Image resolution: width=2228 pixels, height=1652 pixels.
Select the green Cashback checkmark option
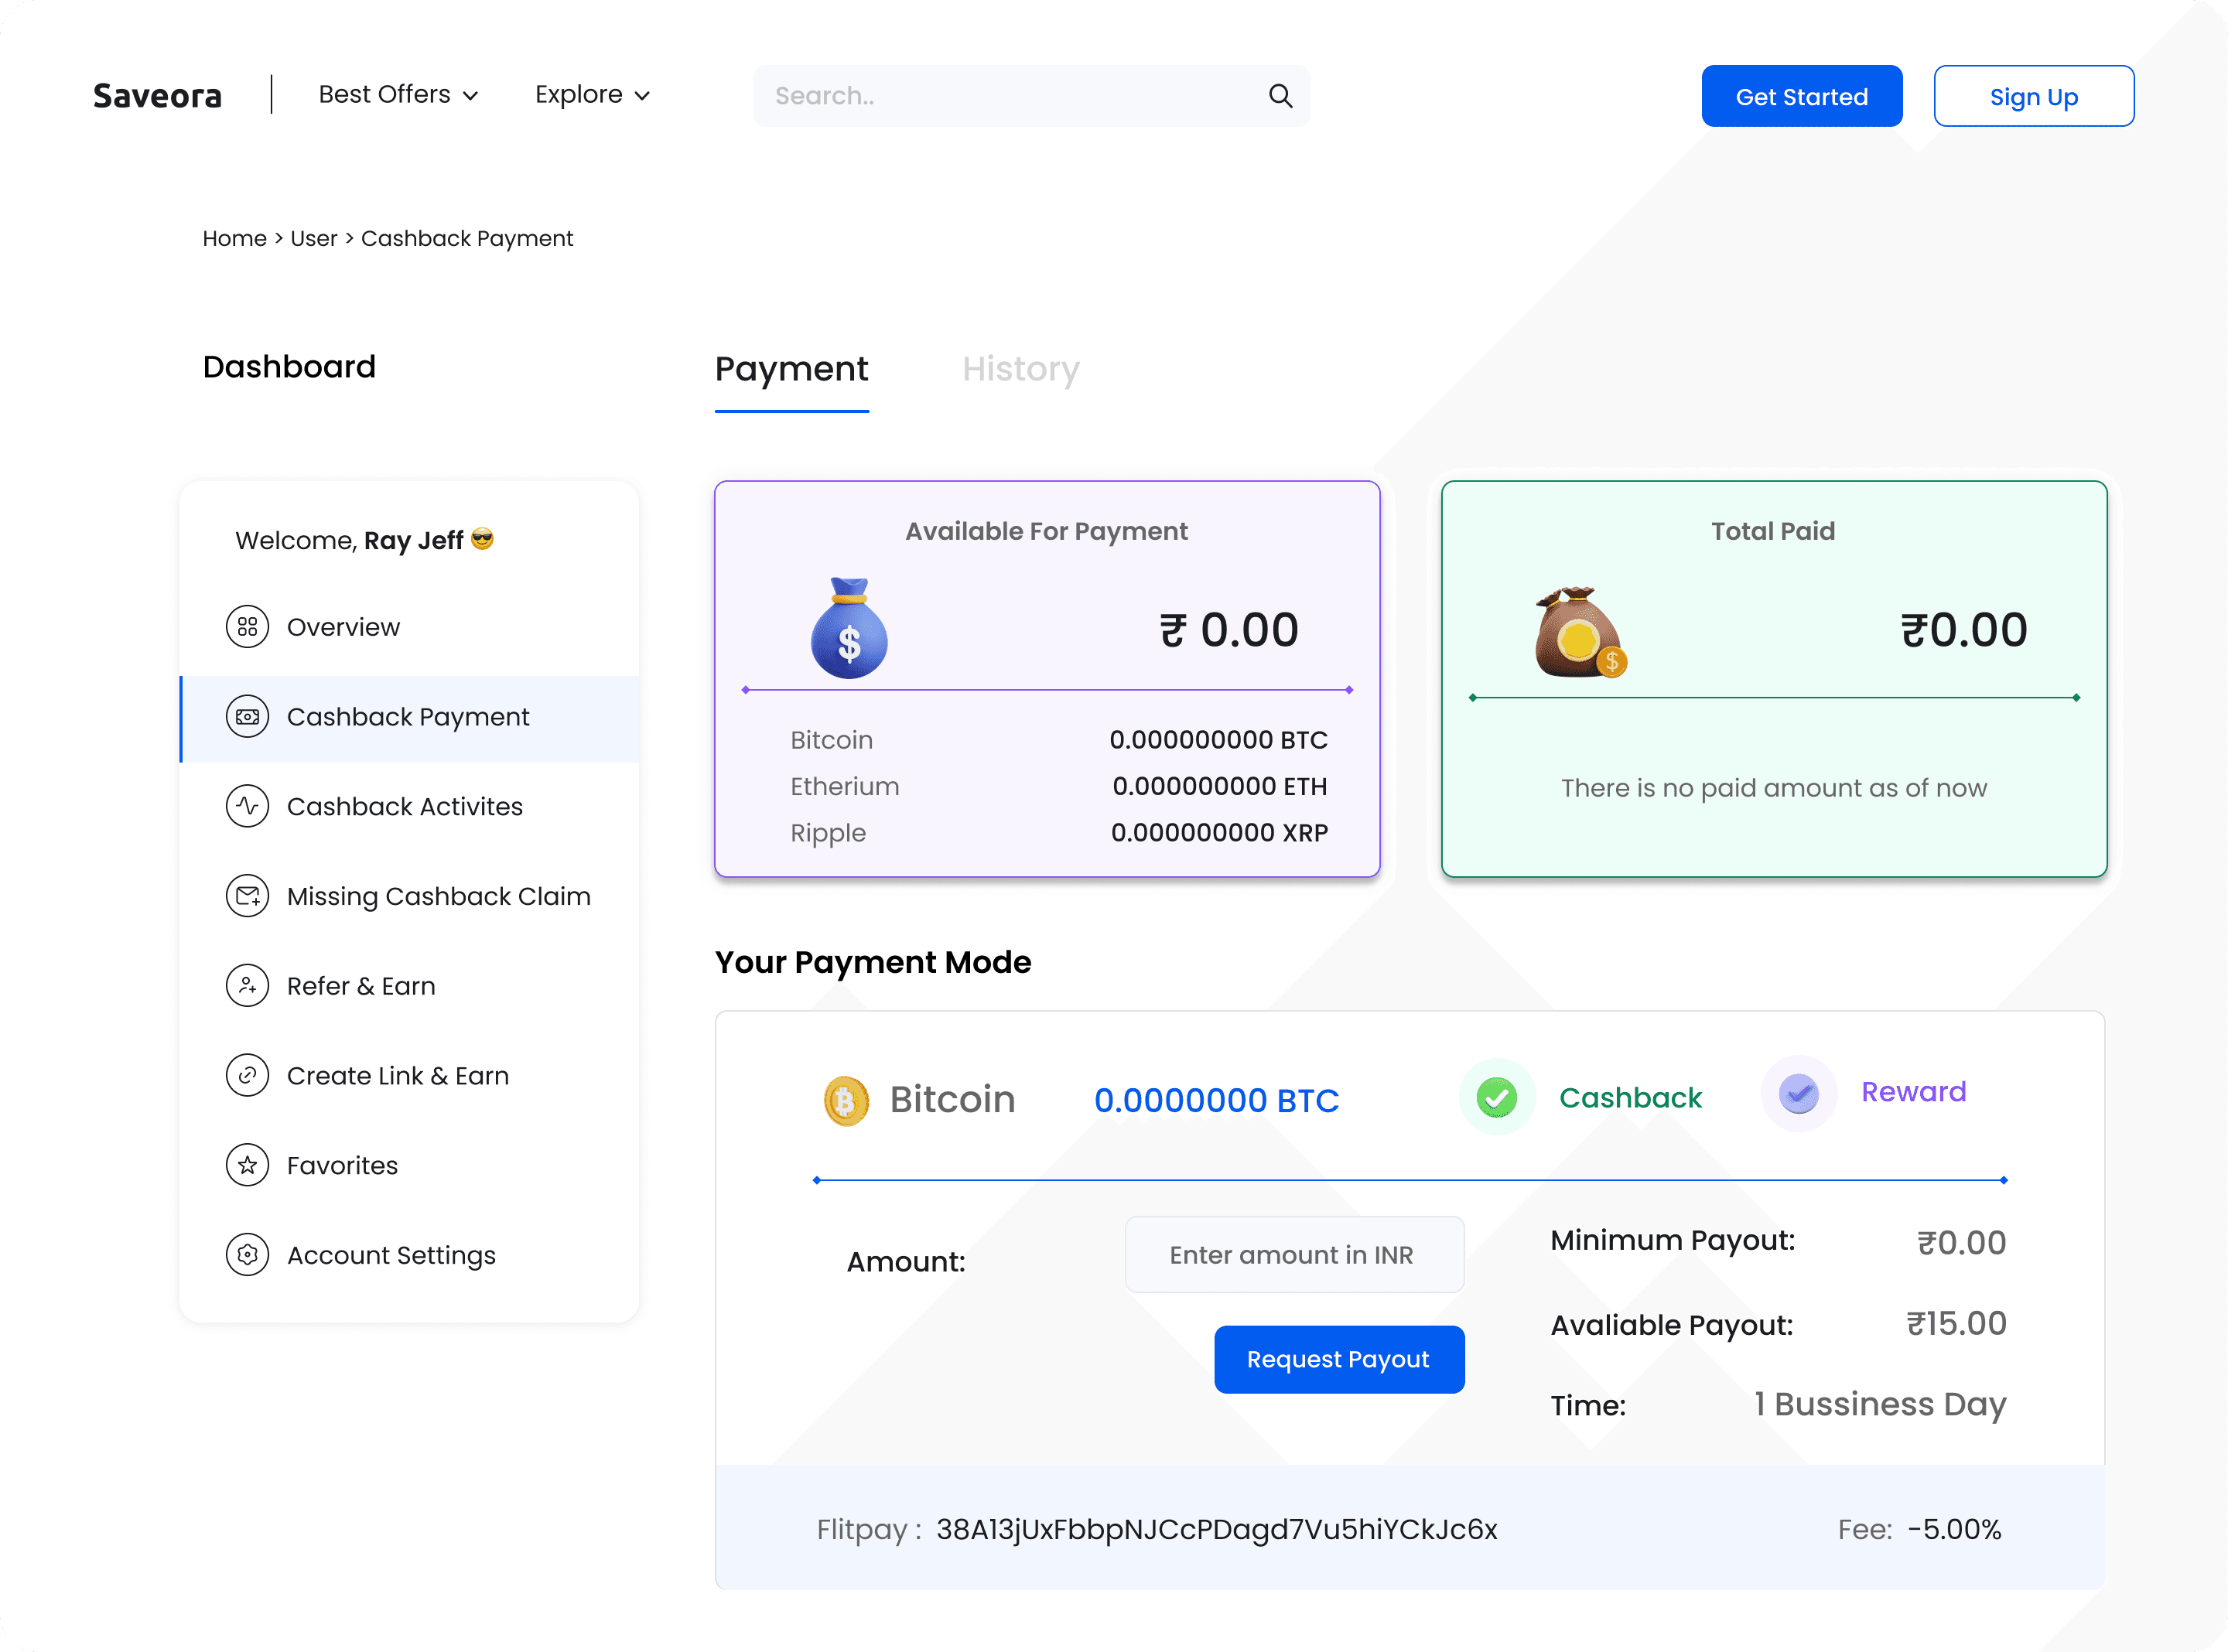1497,1097
